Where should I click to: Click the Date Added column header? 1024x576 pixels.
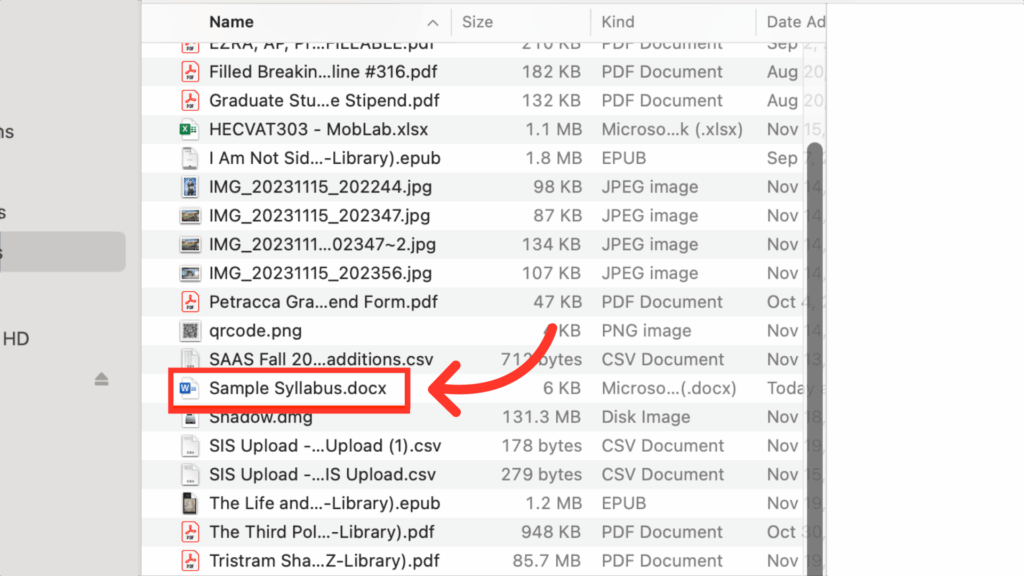793,21
